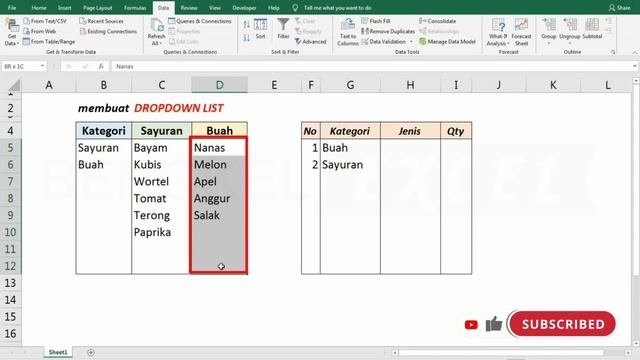
Task: Open Existing Connections
Action: (x=108, y=31)
